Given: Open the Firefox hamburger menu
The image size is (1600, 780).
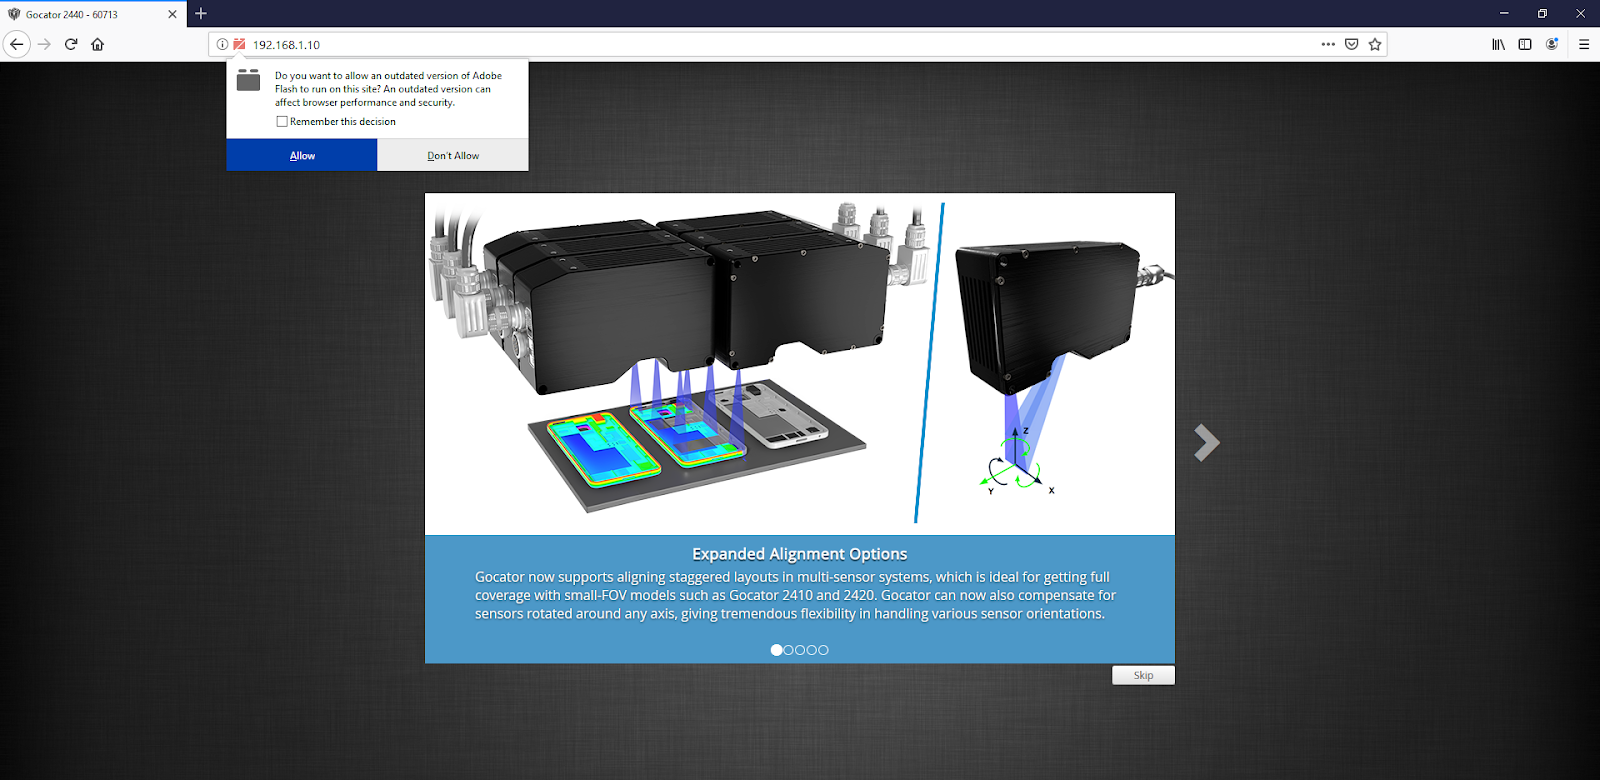Looking at the screenshot, I should pyautogui.click(x=1584, y=44).
